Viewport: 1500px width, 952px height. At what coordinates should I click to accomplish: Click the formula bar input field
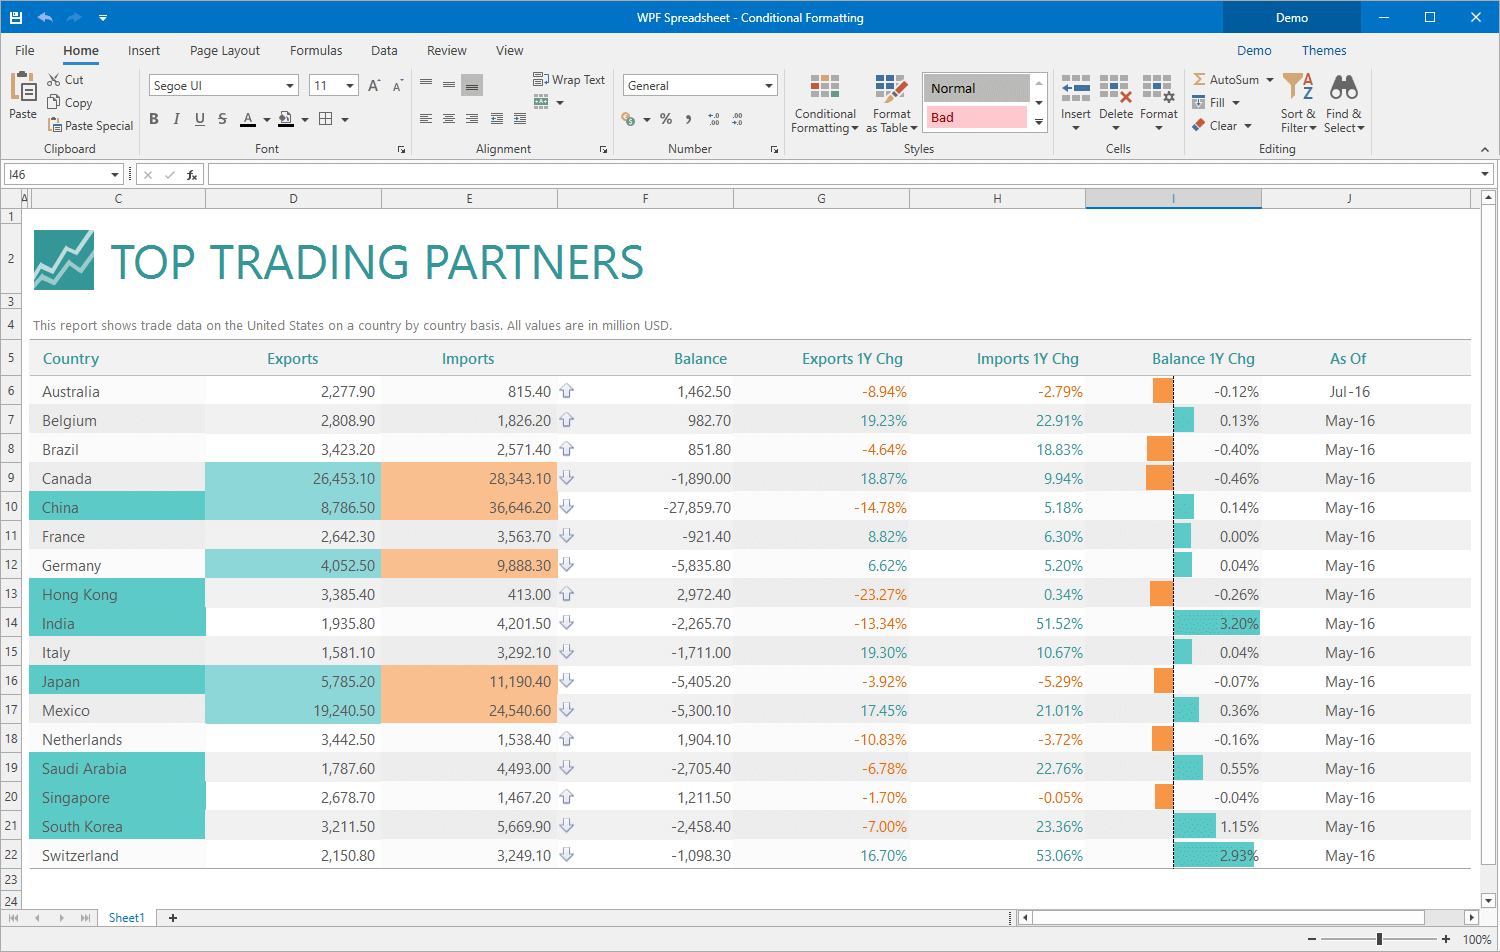(840, 175)
